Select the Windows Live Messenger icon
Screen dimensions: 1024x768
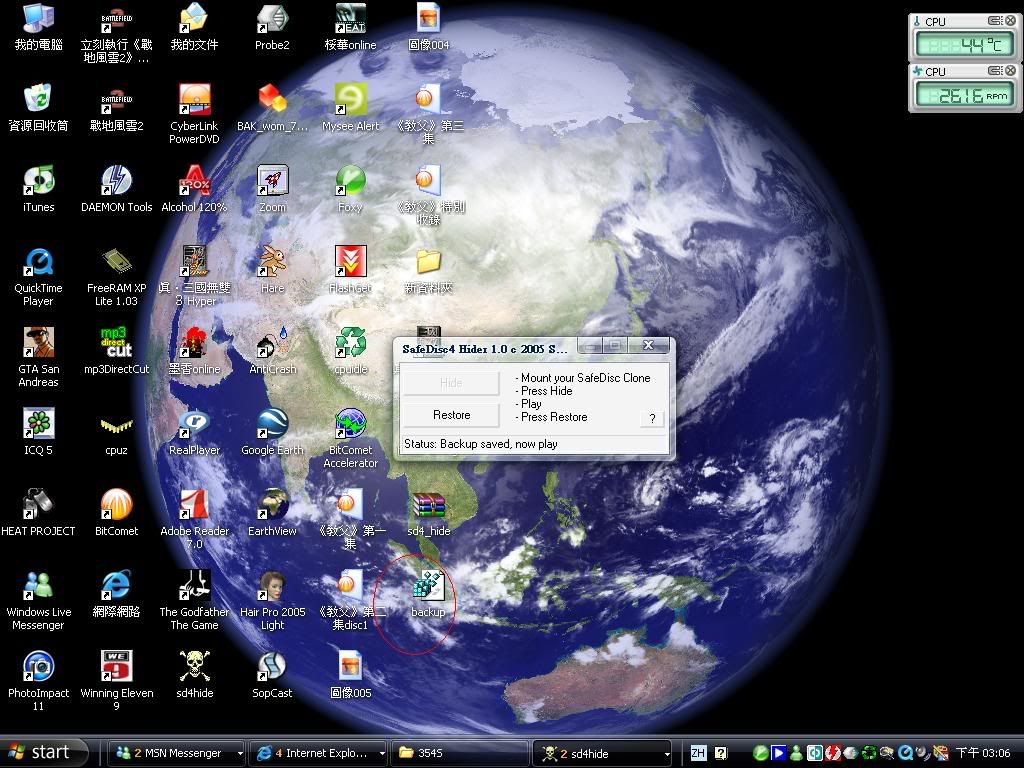pyautogui.click(x=39, y=586)
